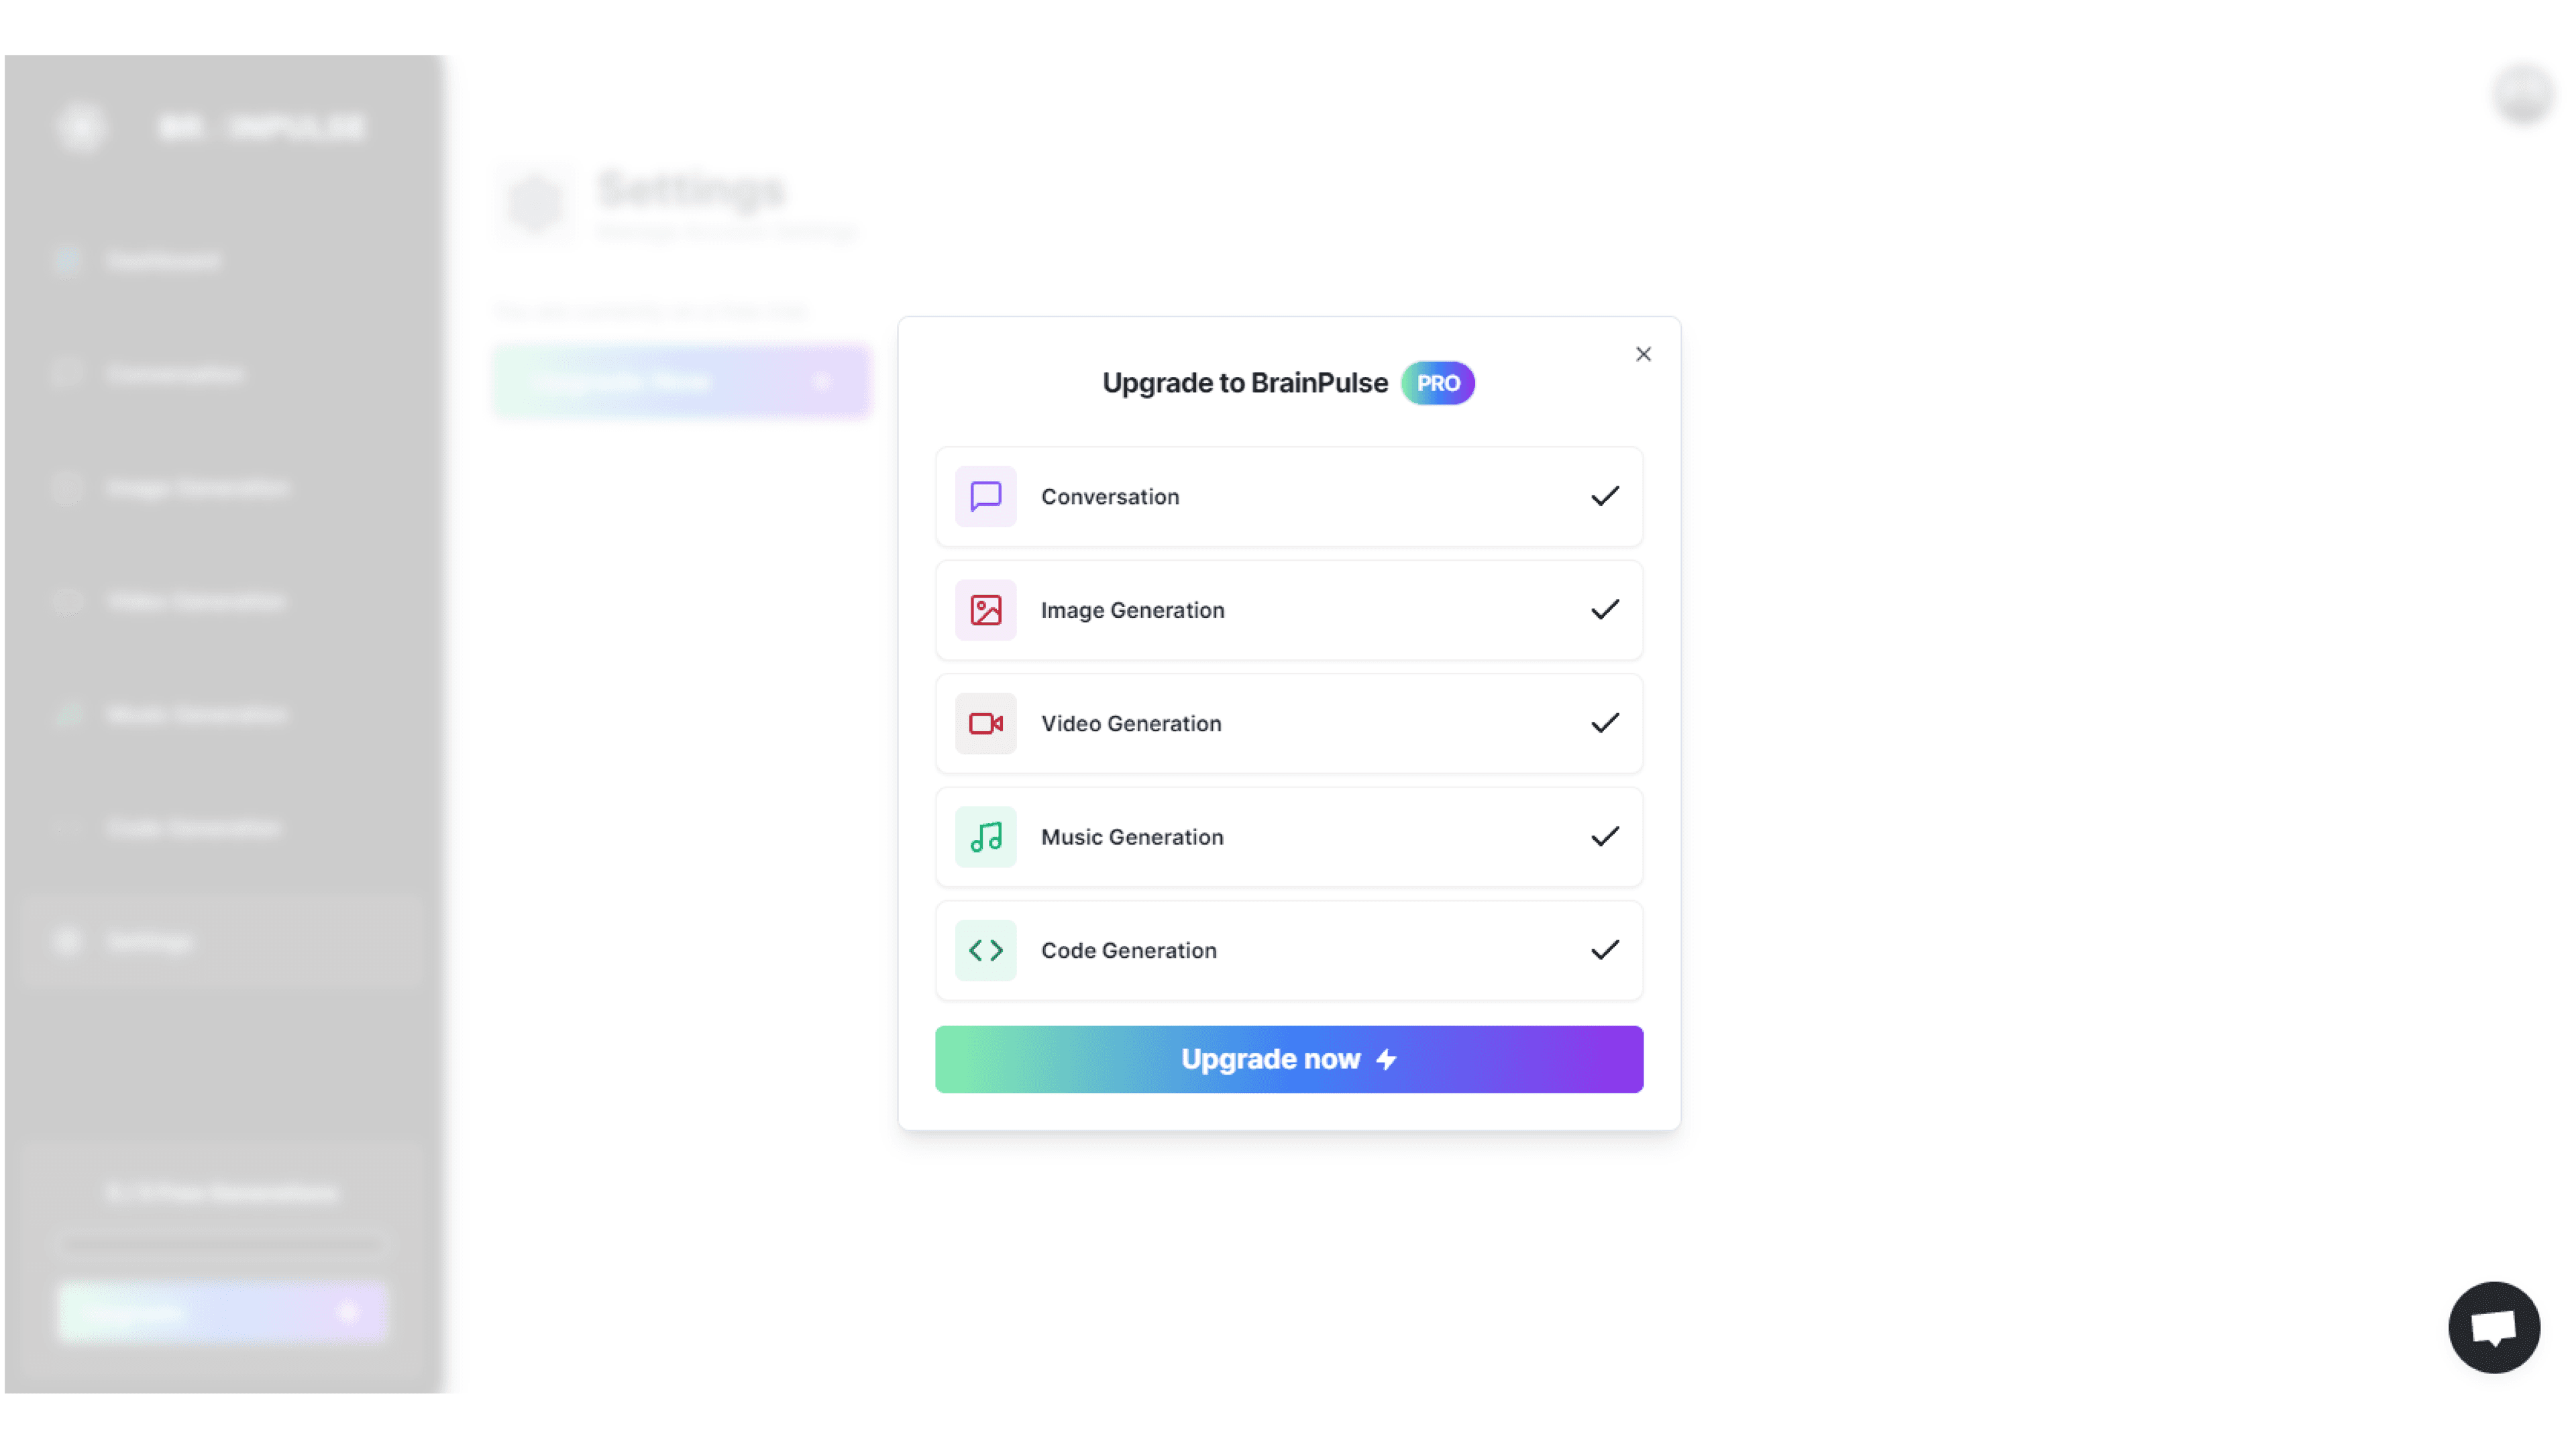Click the checkmark beside Conversation
The image size is (2576, 1449).
[1604, 496]
